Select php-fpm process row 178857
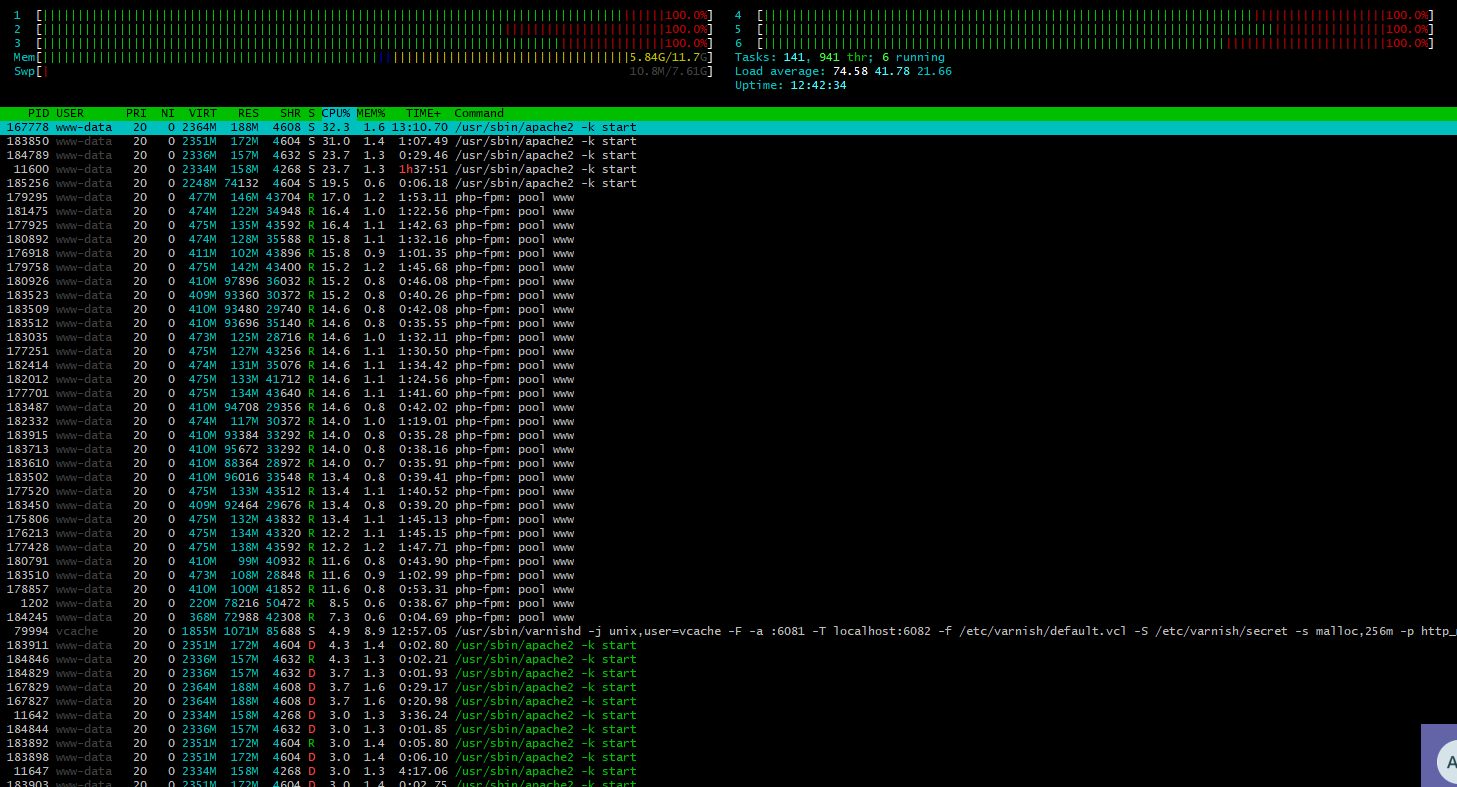This screenshot has width=1457, height=787. (x=728, y=589)
